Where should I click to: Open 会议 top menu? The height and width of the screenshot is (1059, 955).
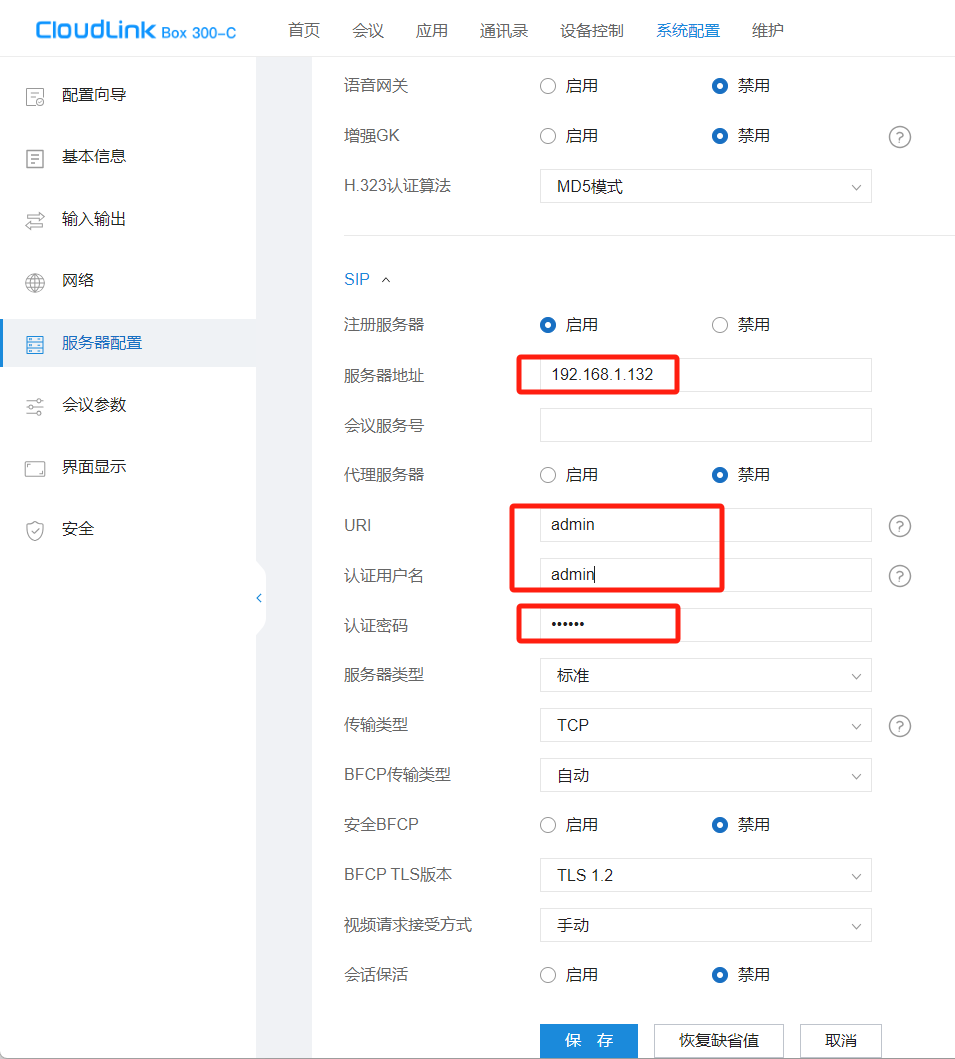[368, 30]
